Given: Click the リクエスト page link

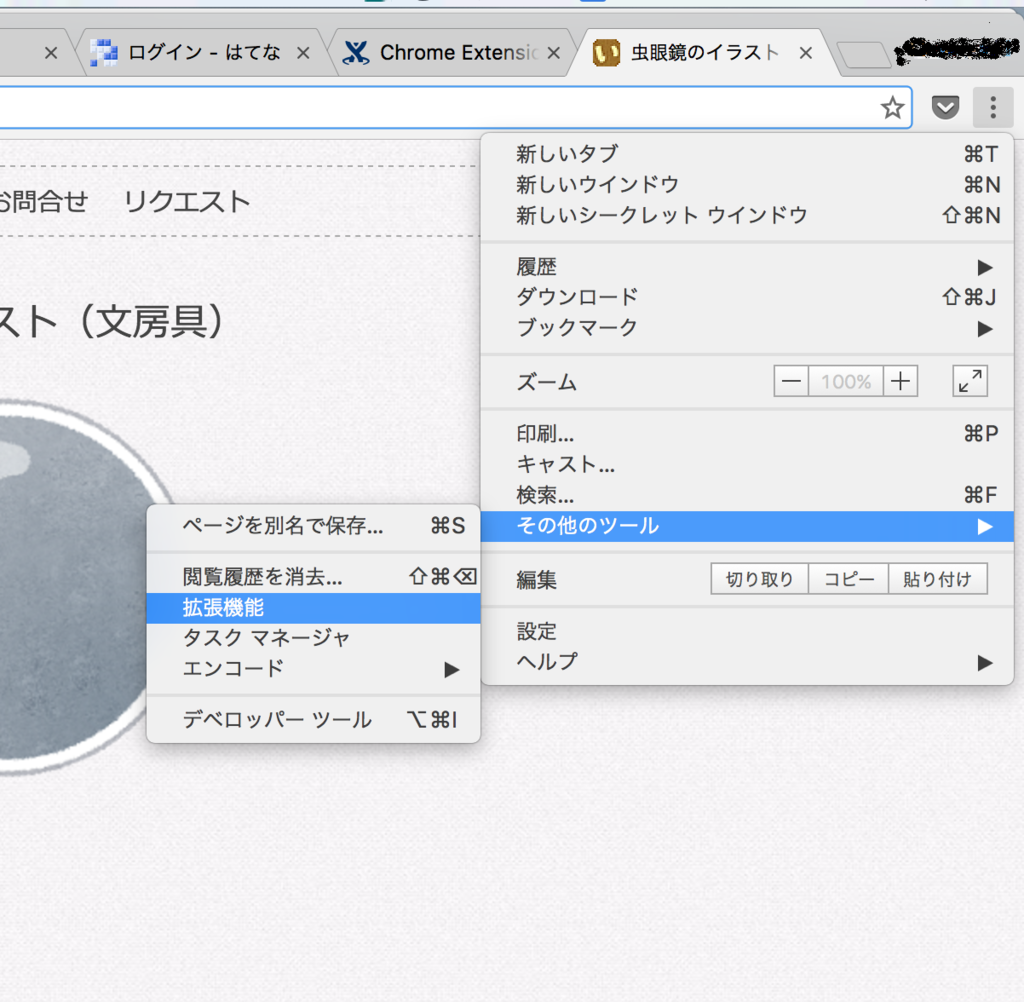Looking at the screenshot, I should point(187,202).
